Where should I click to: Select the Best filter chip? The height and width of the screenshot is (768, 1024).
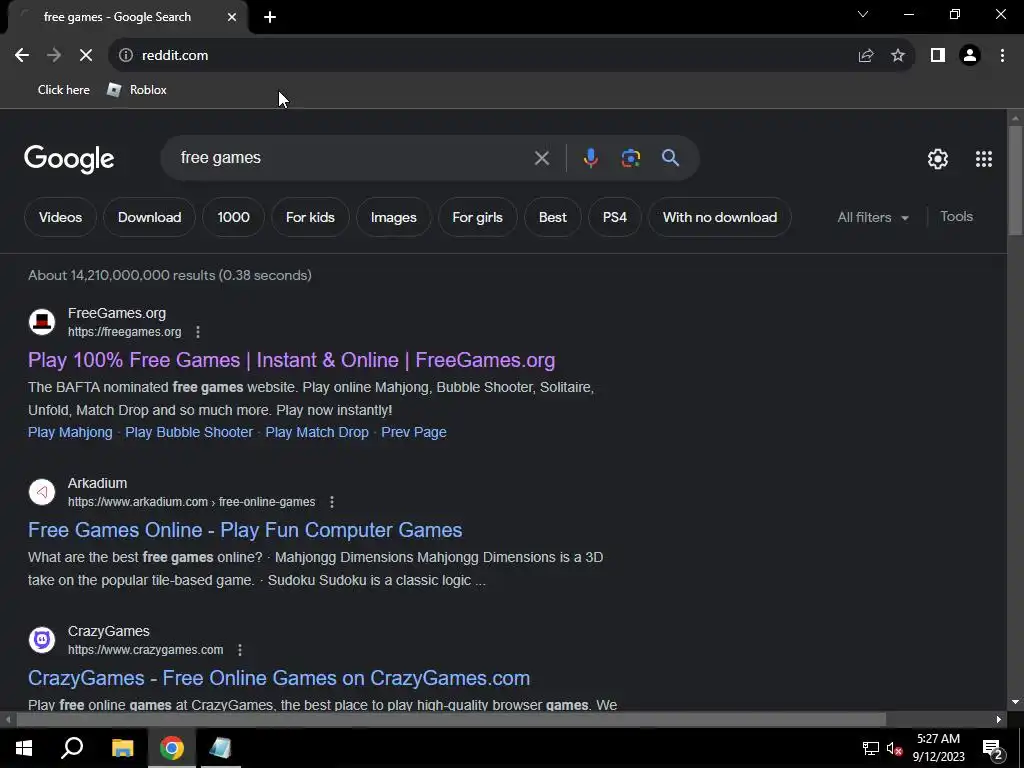(x=552, y=217)
